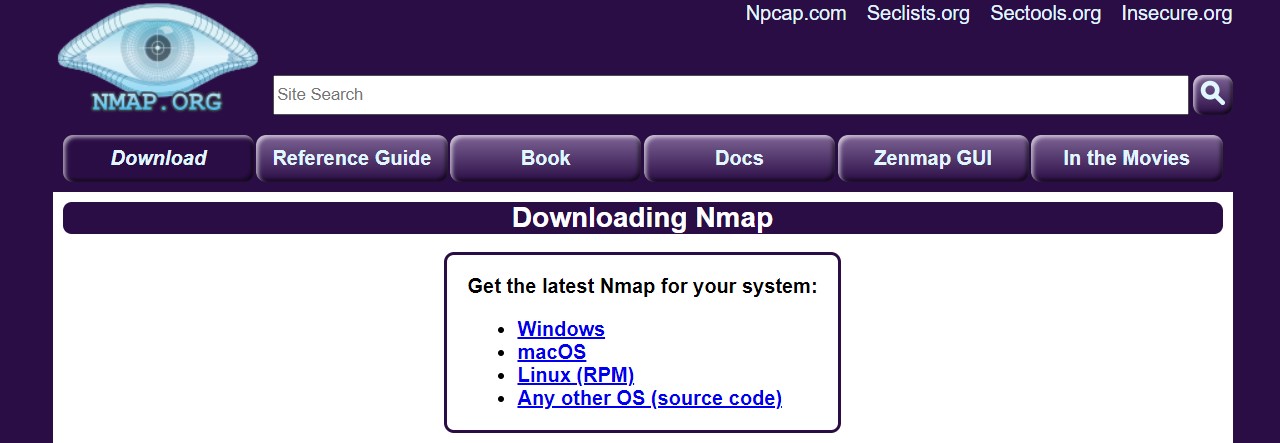Select the Zenmap GUI tab
Image resolution: width=1280 pixels, height=443 pixels.
point(933,158)
